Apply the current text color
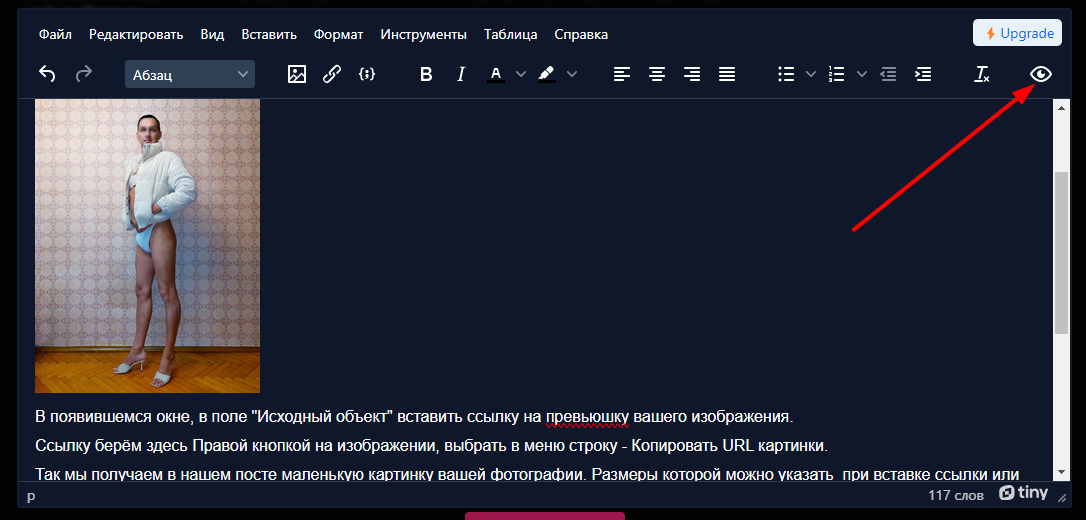 click(496, 74)
